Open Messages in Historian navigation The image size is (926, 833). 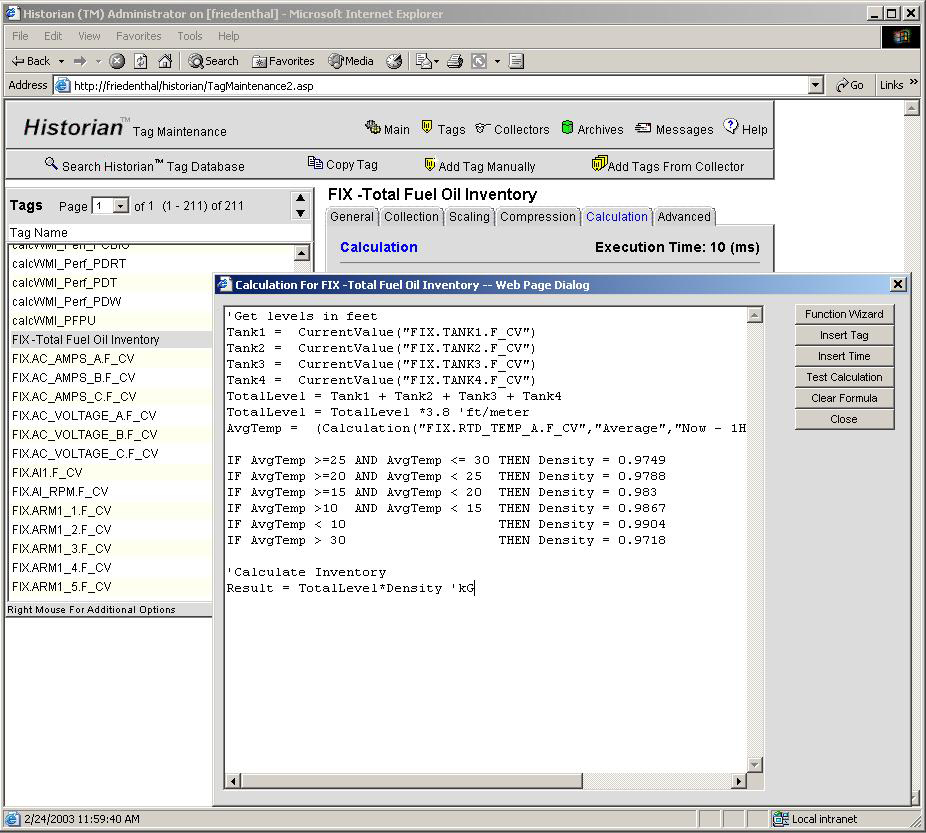coord(674,129)
